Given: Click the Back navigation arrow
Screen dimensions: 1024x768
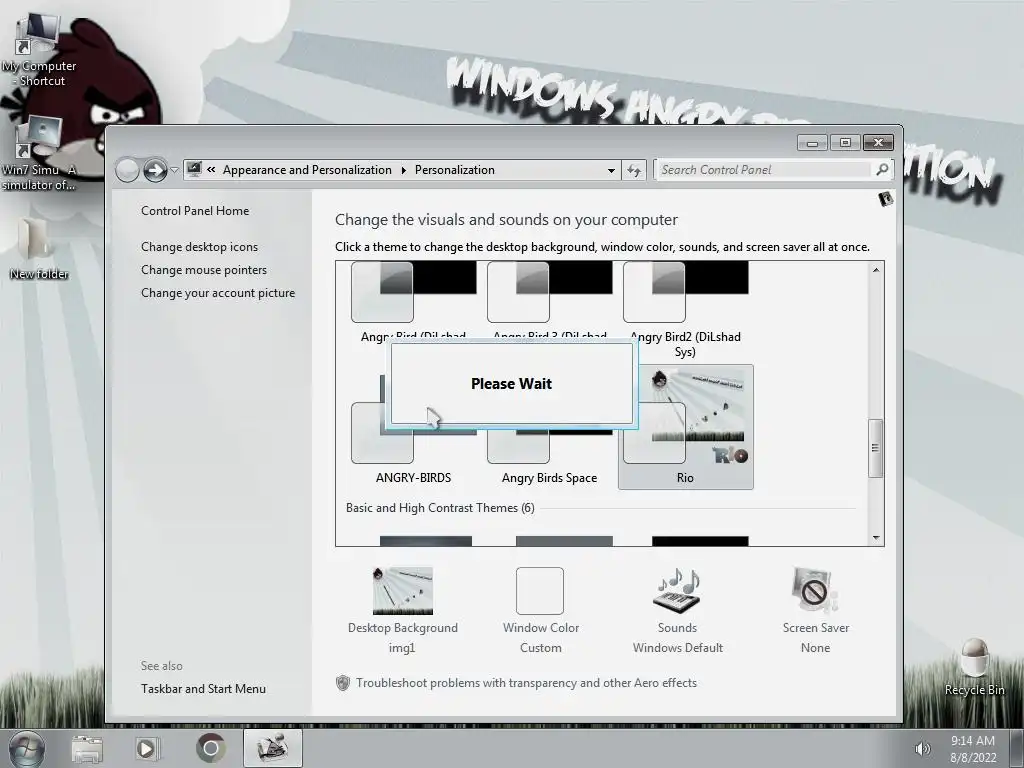Looking at the screenshot, I should tap(127, 170).
